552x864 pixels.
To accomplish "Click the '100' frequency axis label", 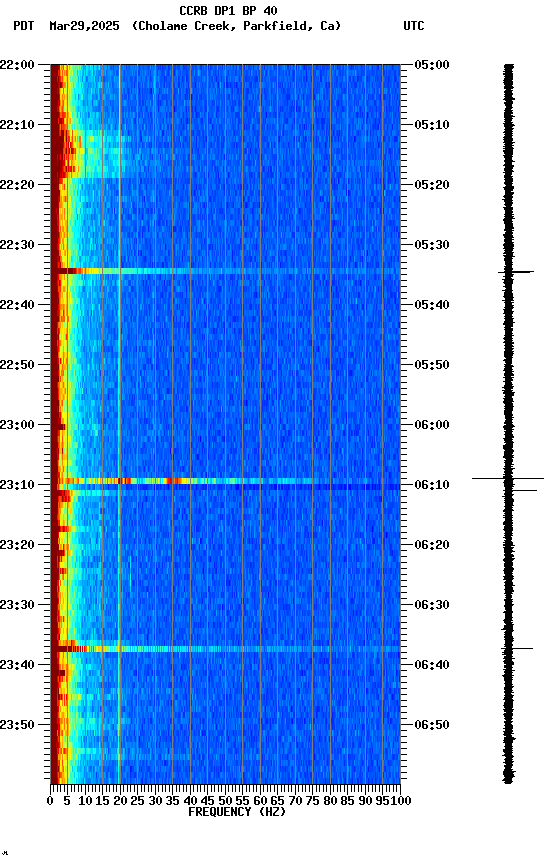I will click(401, 802).
